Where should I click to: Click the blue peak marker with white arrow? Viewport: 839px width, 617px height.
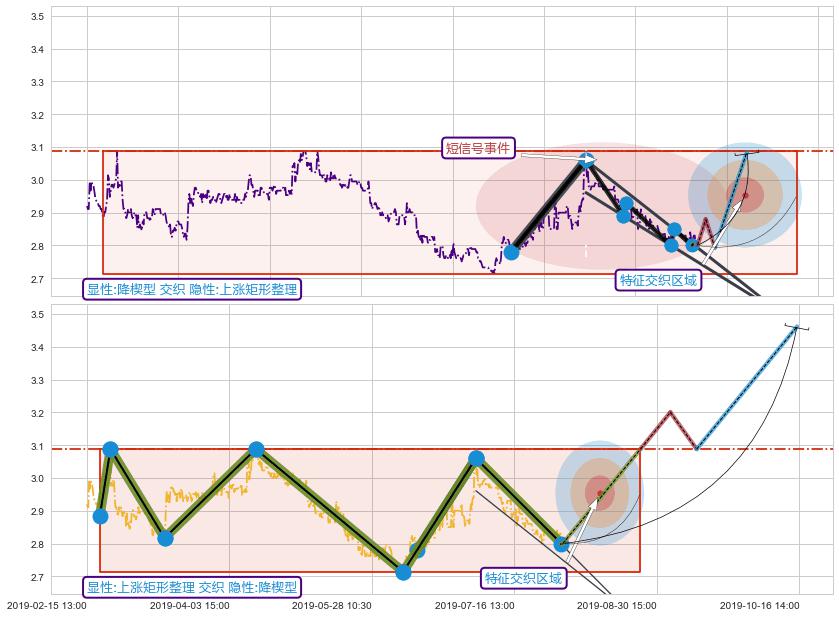pos(586,160)
